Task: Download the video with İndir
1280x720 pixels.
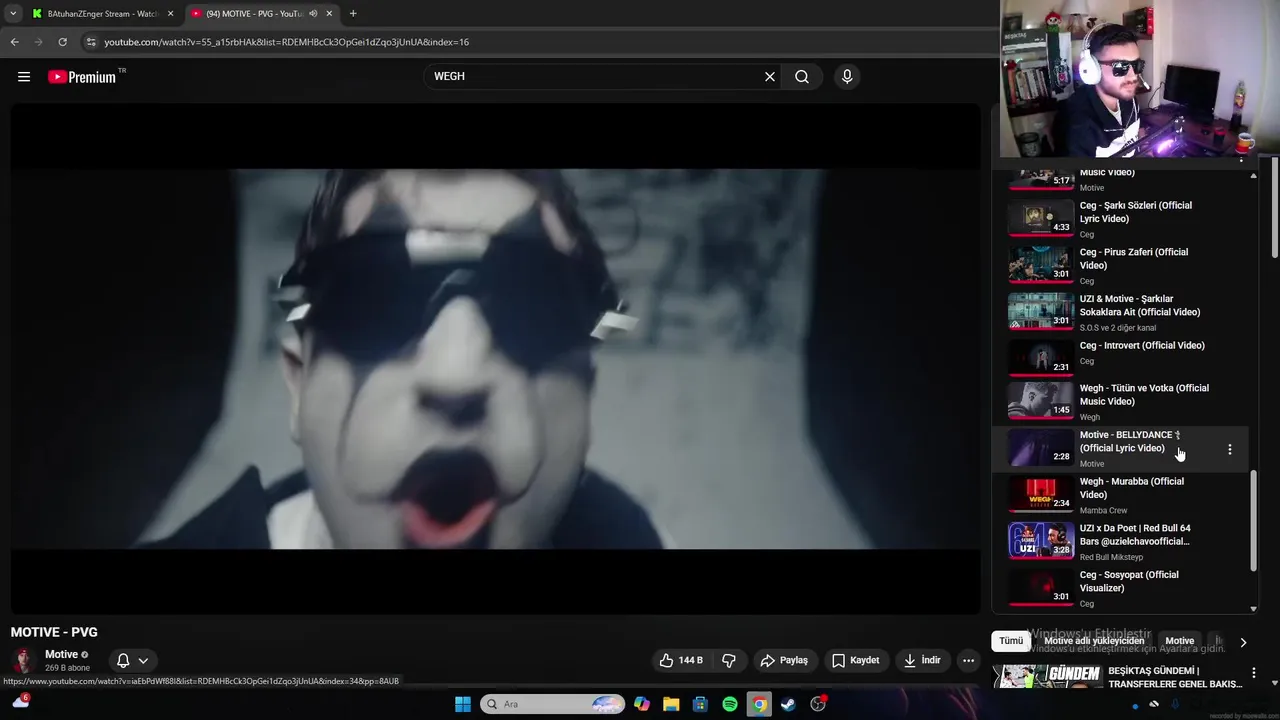Action: pos(922,660)
